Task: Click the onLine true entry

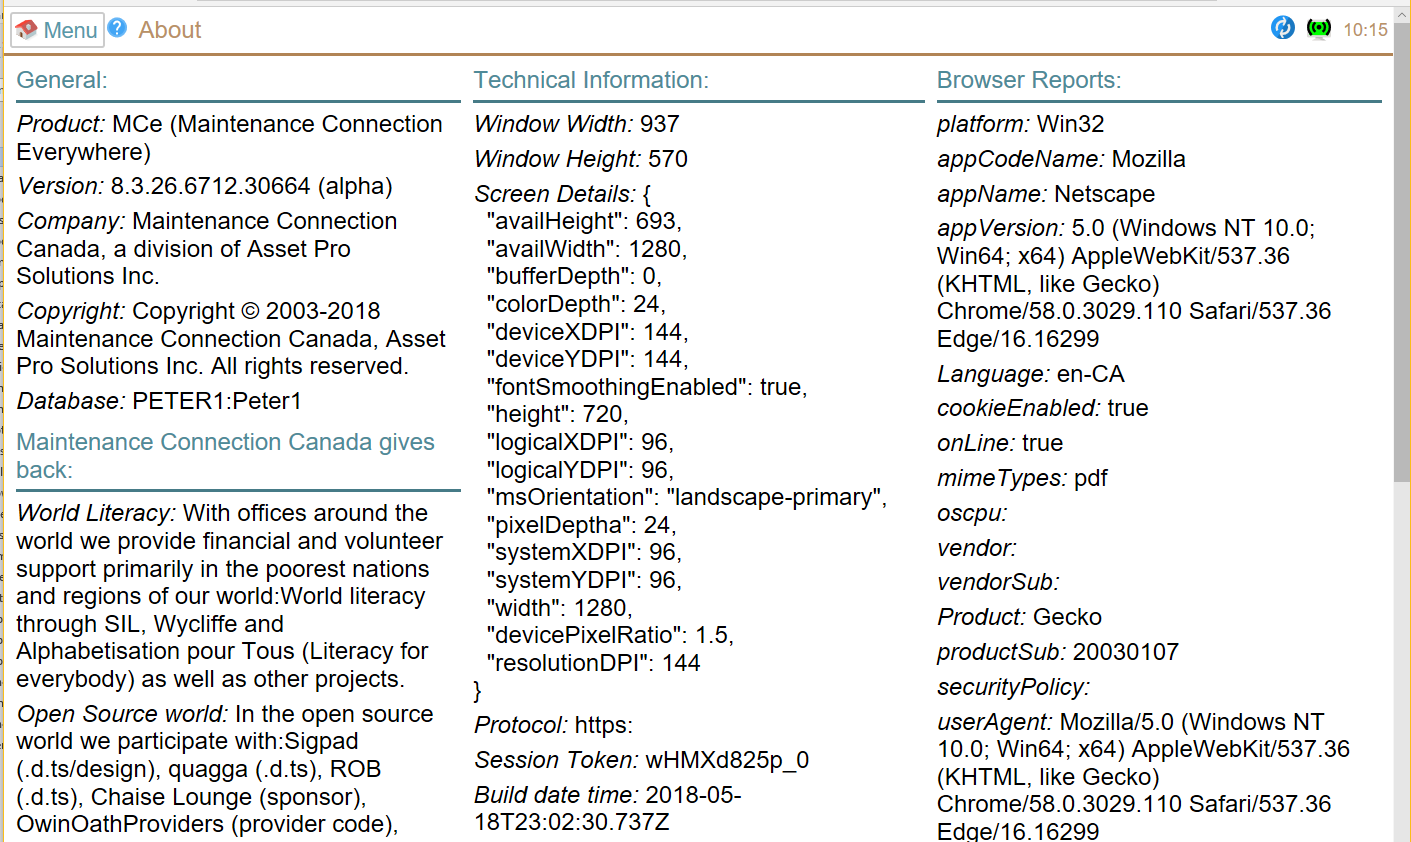Action: 1000,443
